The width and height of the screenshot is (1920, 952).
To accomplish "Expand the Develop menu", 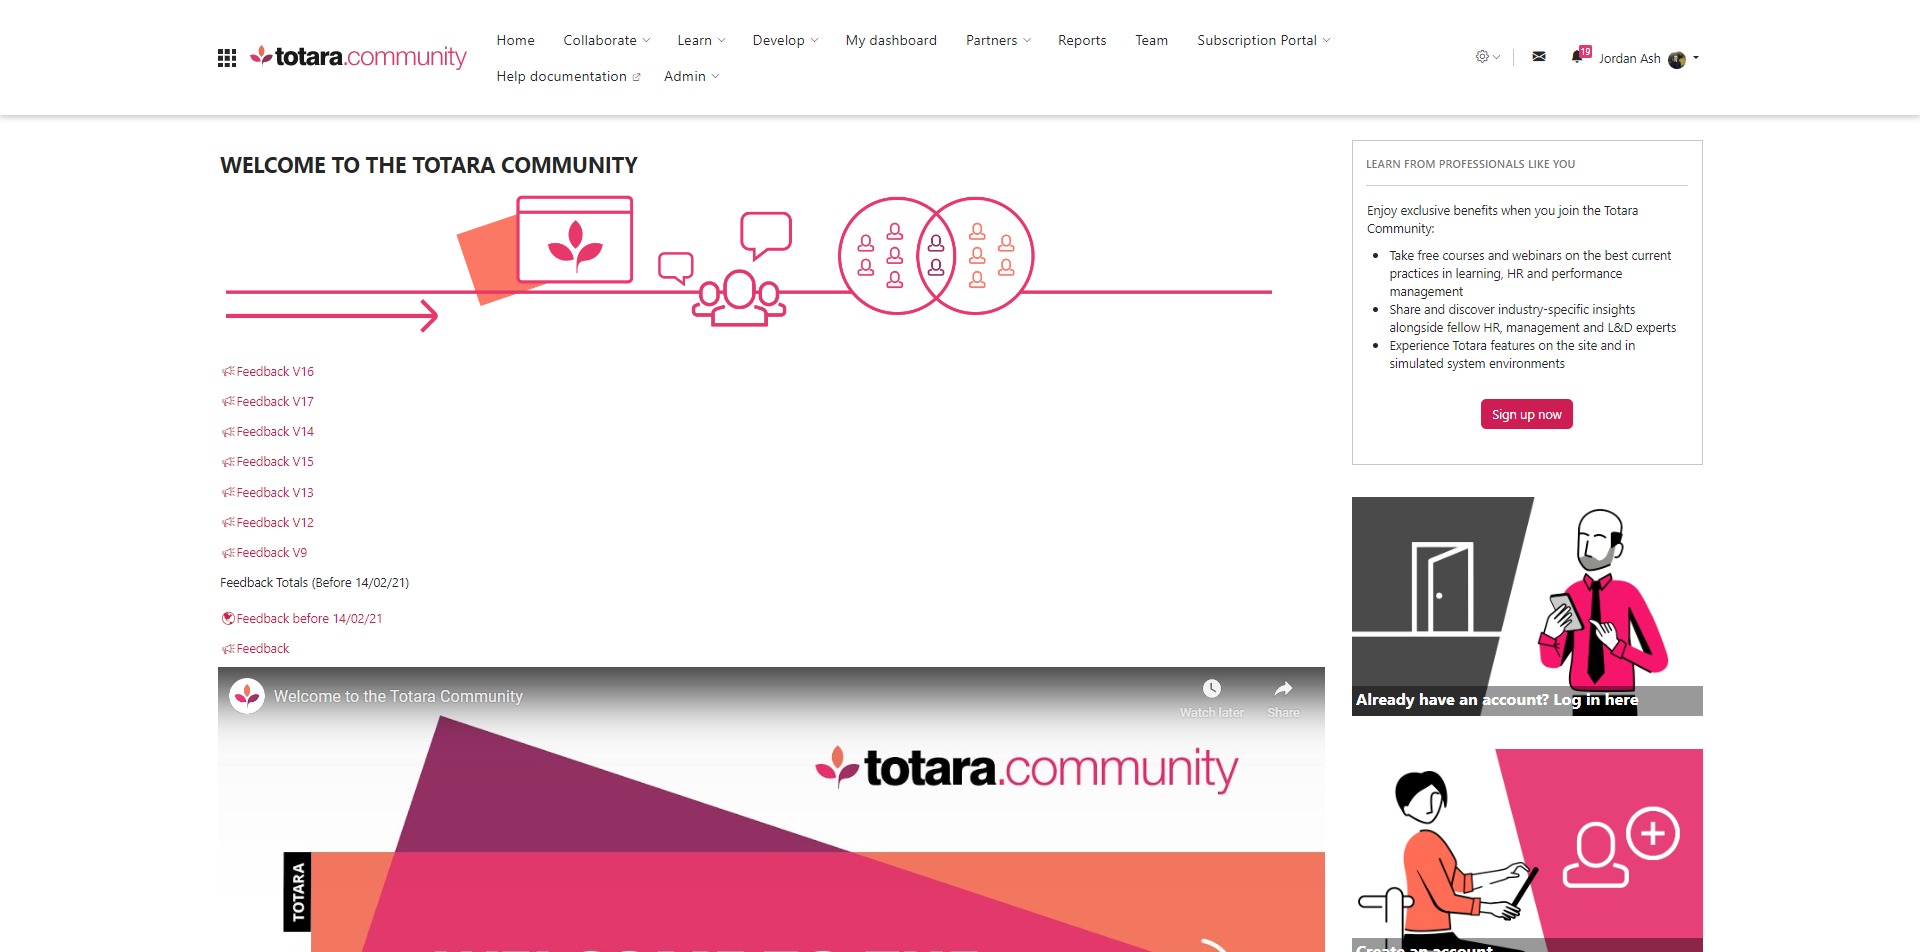I will (x=785, y=40).
